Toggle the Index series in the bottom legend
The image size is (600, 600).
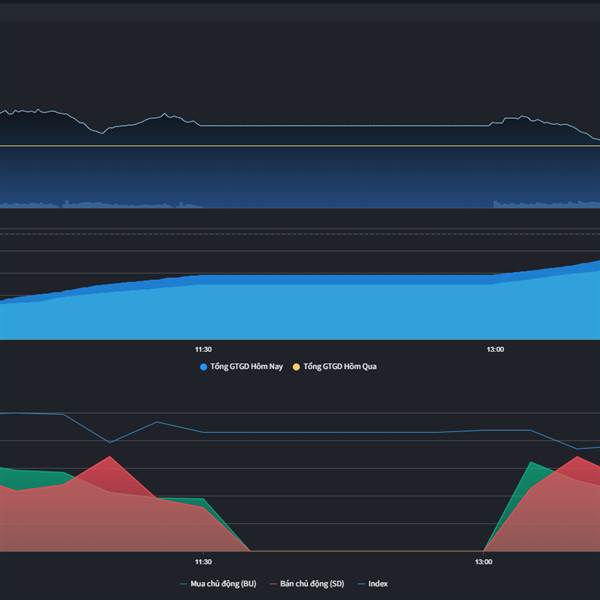378,584
